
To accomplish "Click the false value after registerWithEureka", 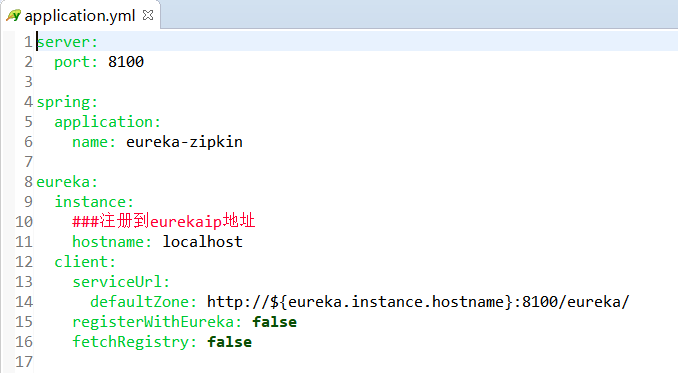I will [275, 322].
